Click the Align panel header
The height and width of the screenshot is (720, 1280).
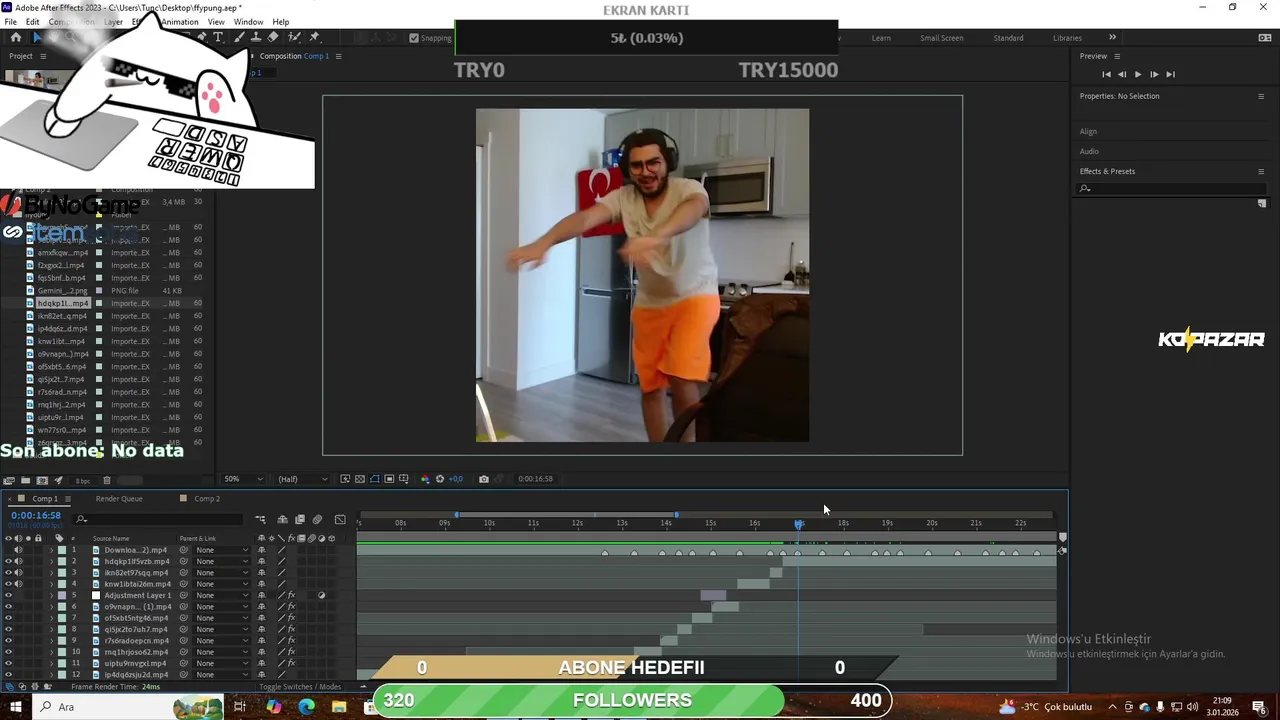click(x=1088, y=131)
